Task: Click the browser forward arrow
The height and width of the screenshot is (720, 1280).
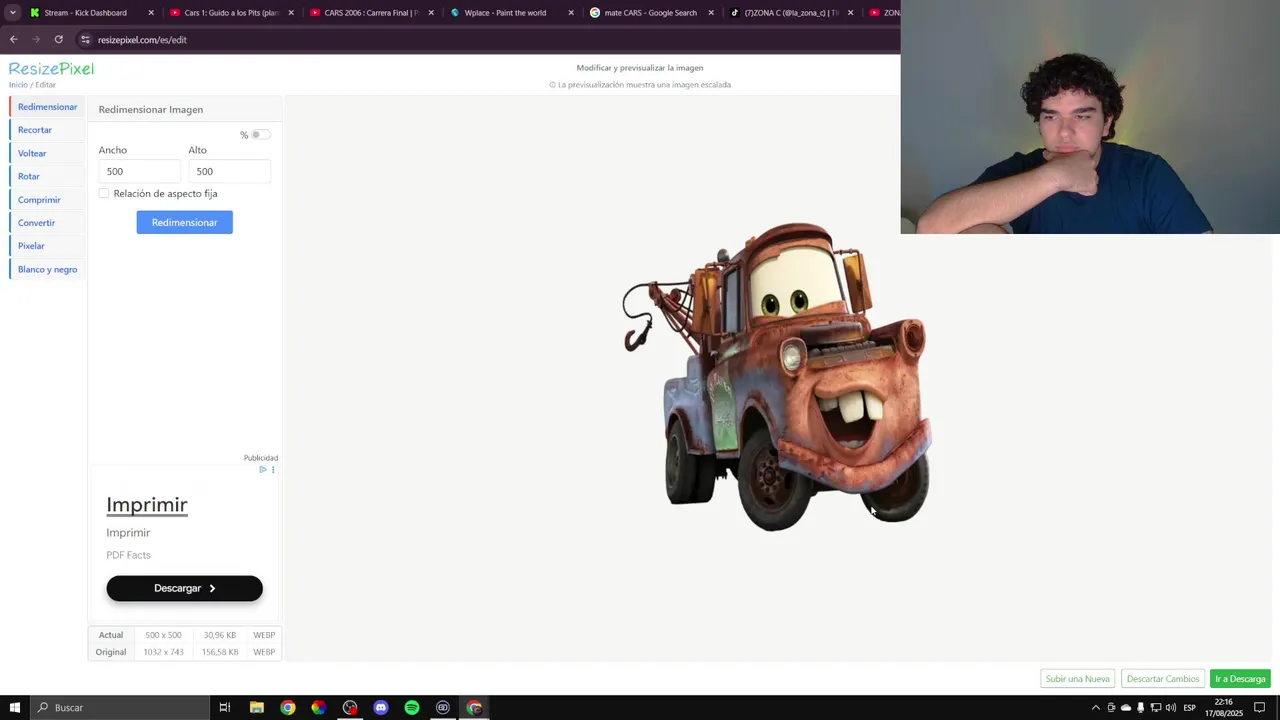Action: (x=36, y=39)
